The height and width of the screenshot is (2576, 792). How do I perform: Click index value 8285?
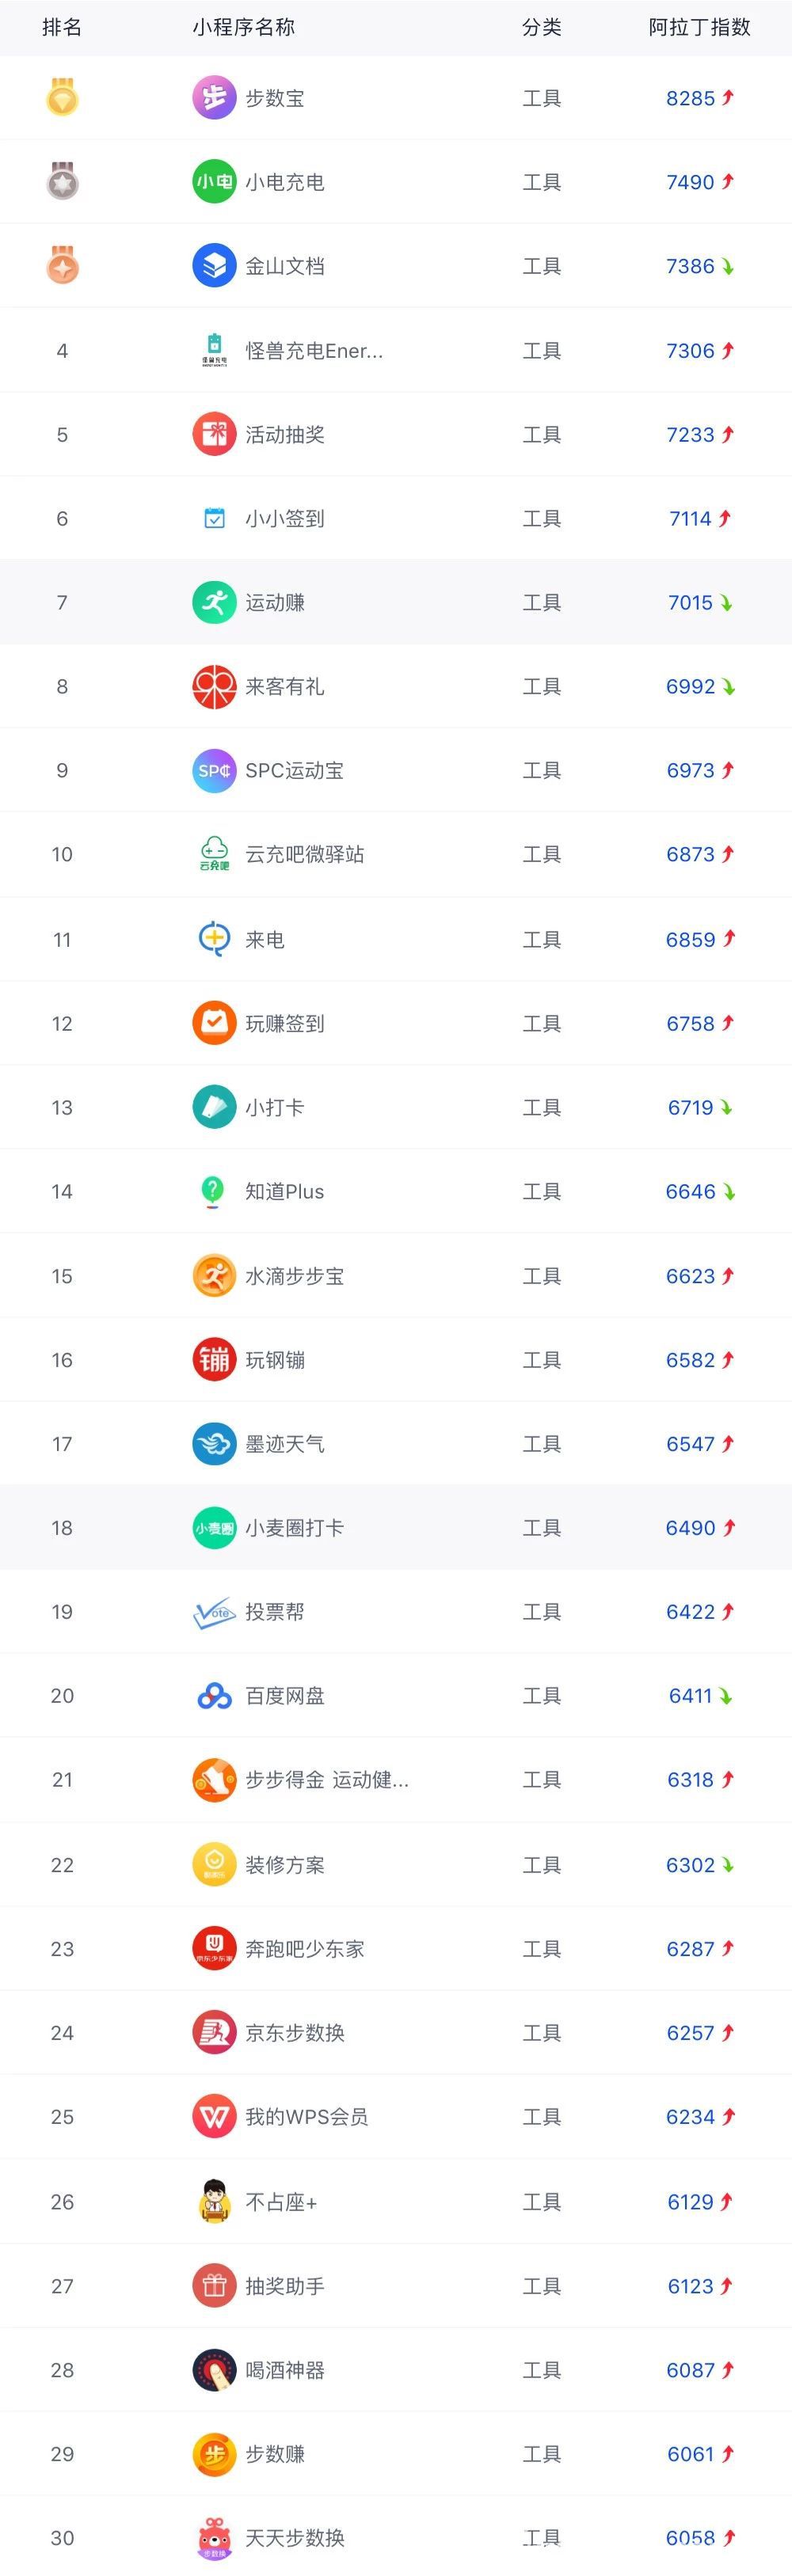click(691, 98)
